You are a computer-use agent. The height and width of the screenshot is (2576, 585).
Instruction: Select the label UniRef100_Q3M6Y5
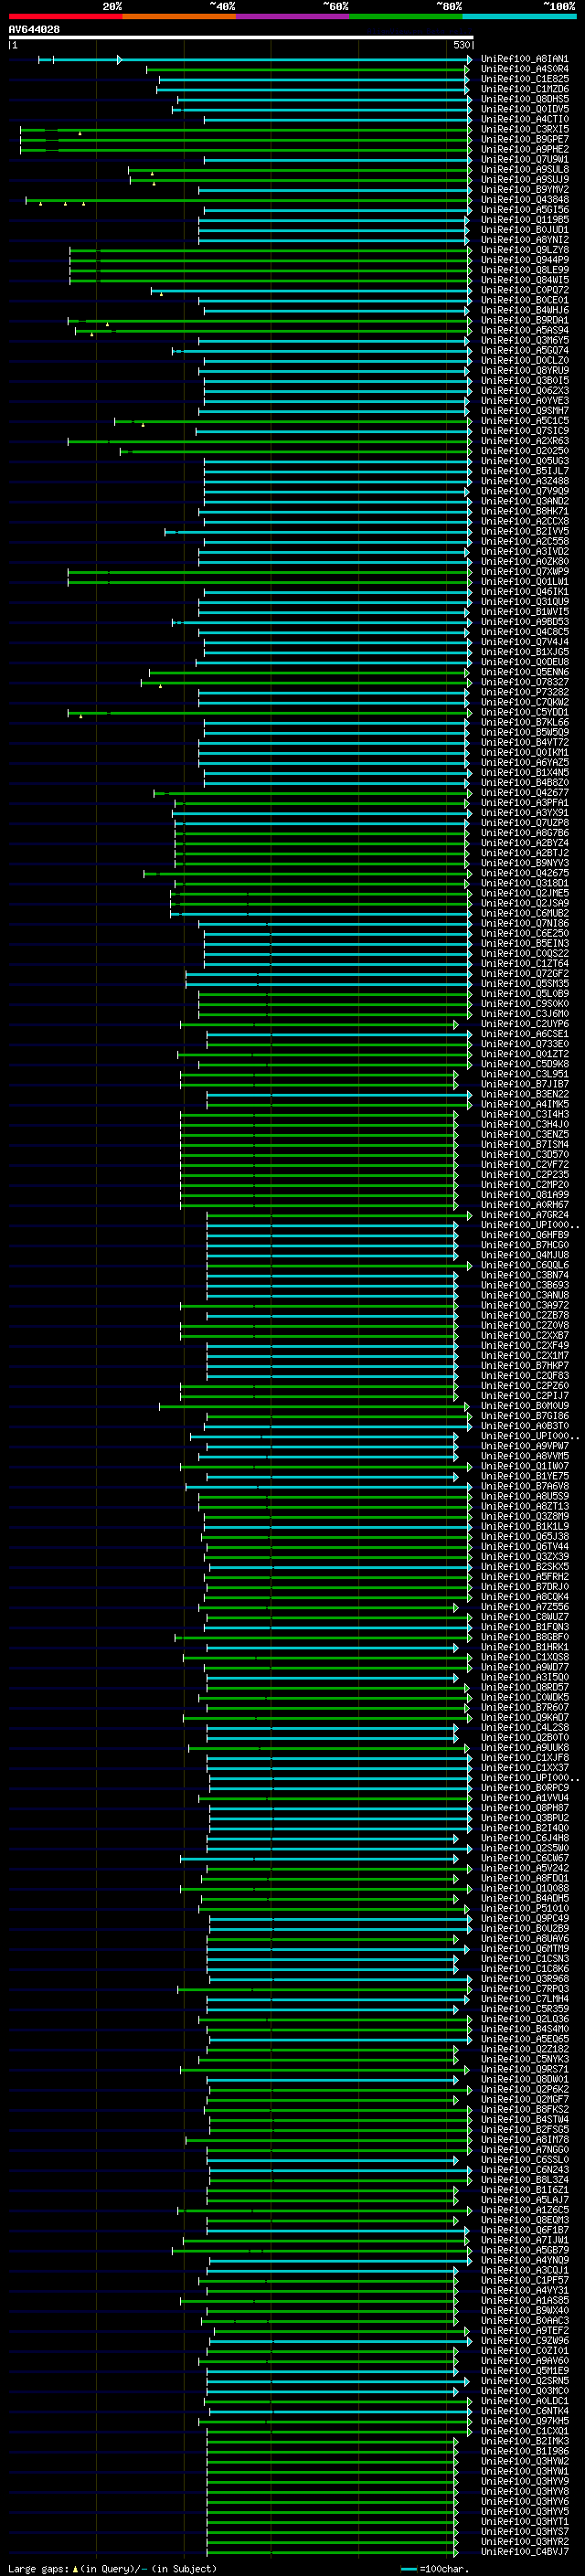tap(524, 341)
